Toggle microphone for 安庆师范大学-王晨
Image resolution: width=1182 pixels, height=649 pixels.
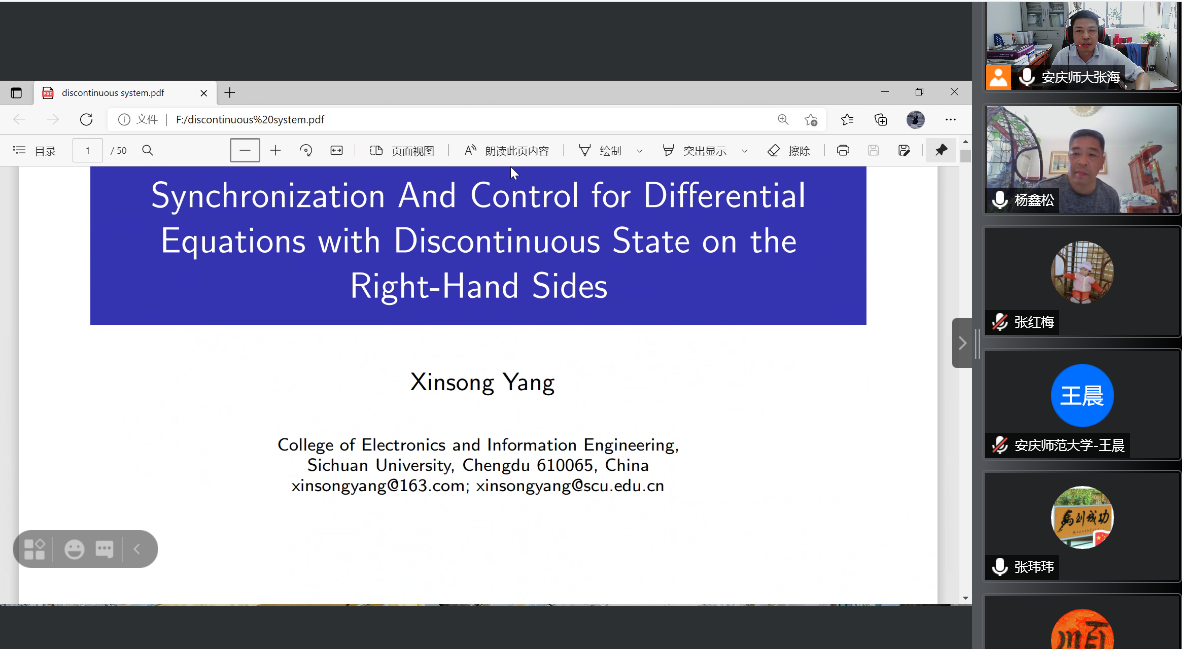(999, 445)
